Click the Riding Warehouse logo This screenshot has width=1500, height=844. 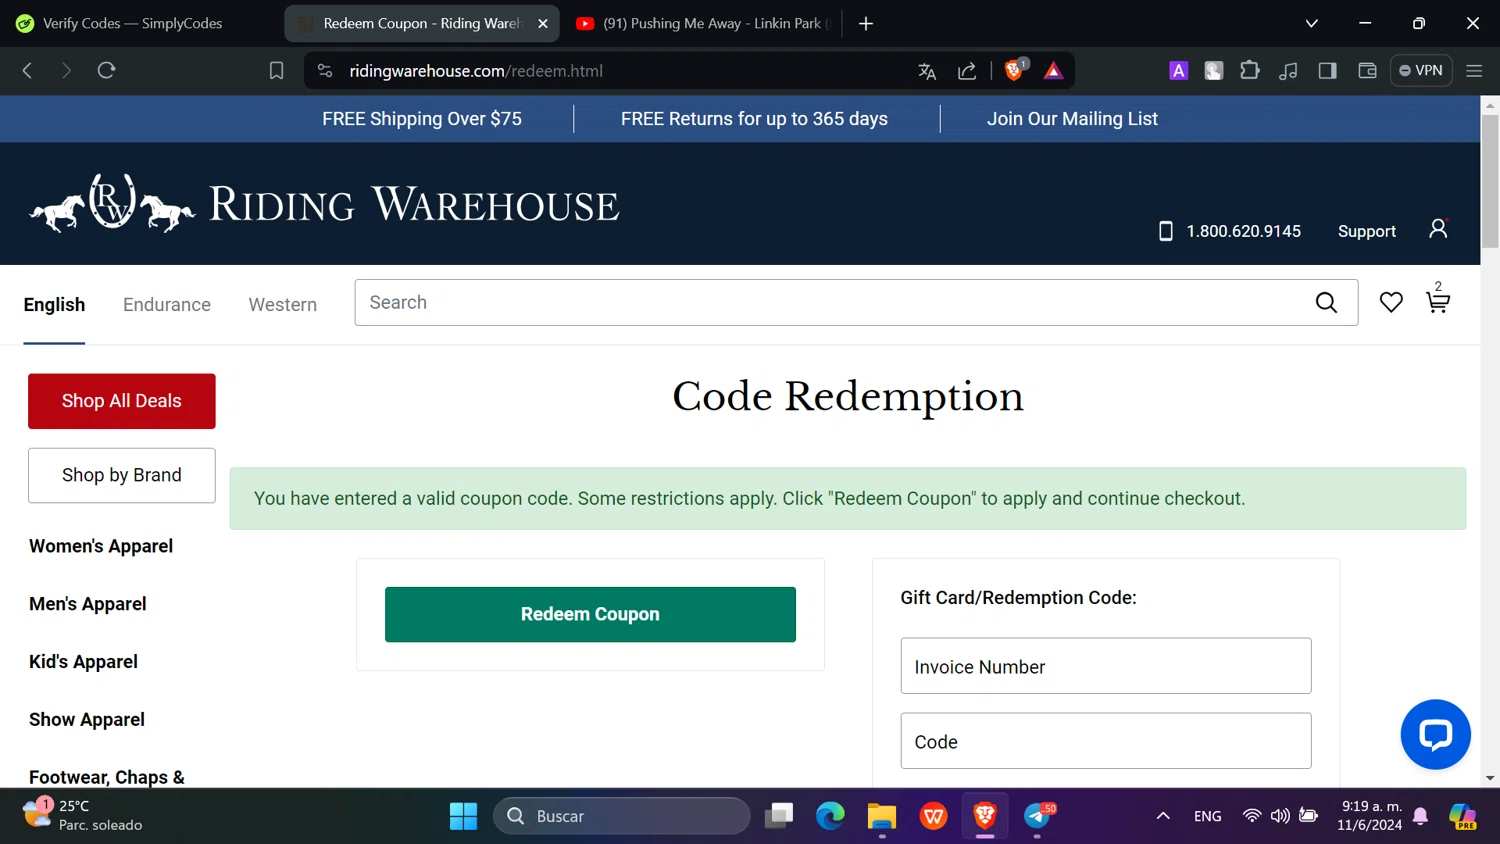click(x=325, y=203)
